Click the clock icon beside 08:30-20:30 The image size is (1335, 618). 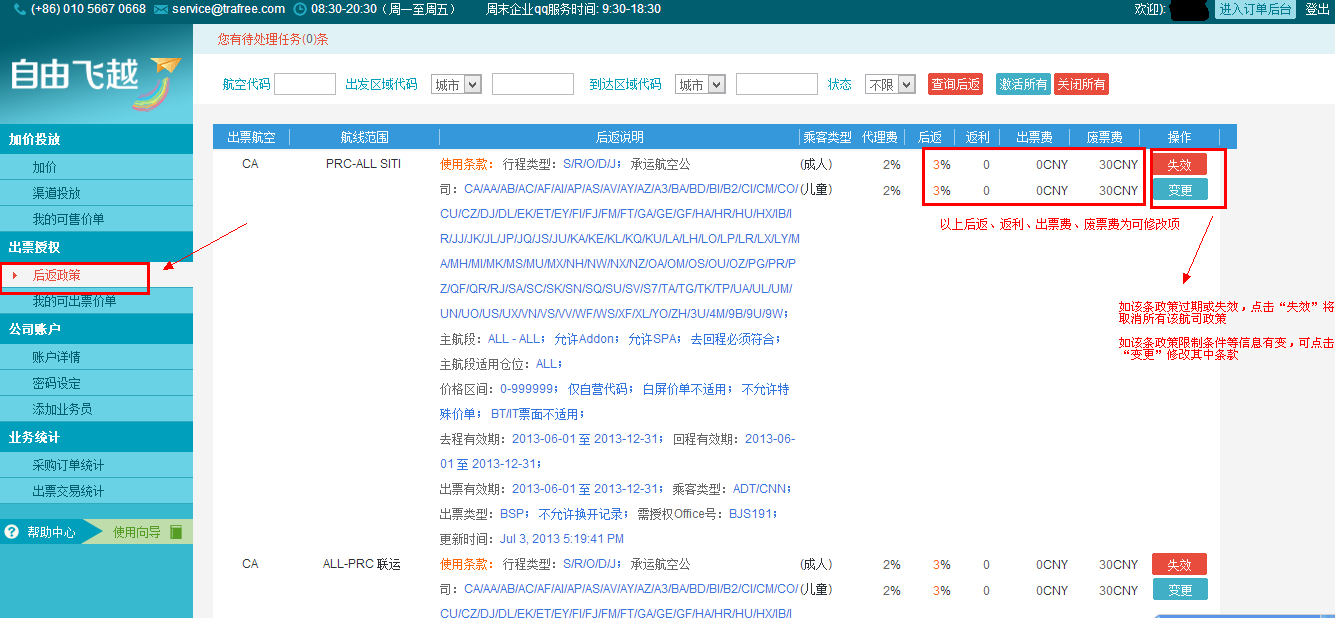click(x=300, y=9)
